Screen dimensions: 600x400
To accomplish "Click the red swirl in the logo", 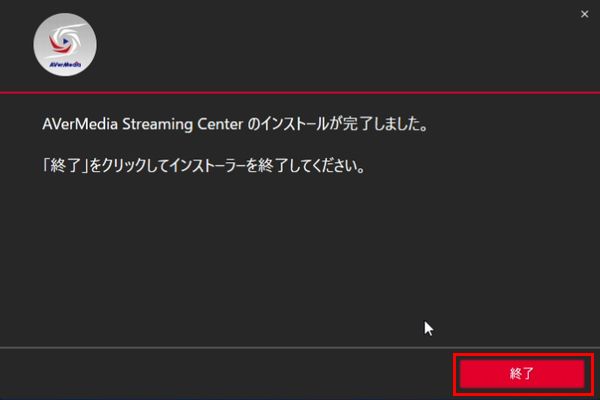I will click(x=58, y=44).
